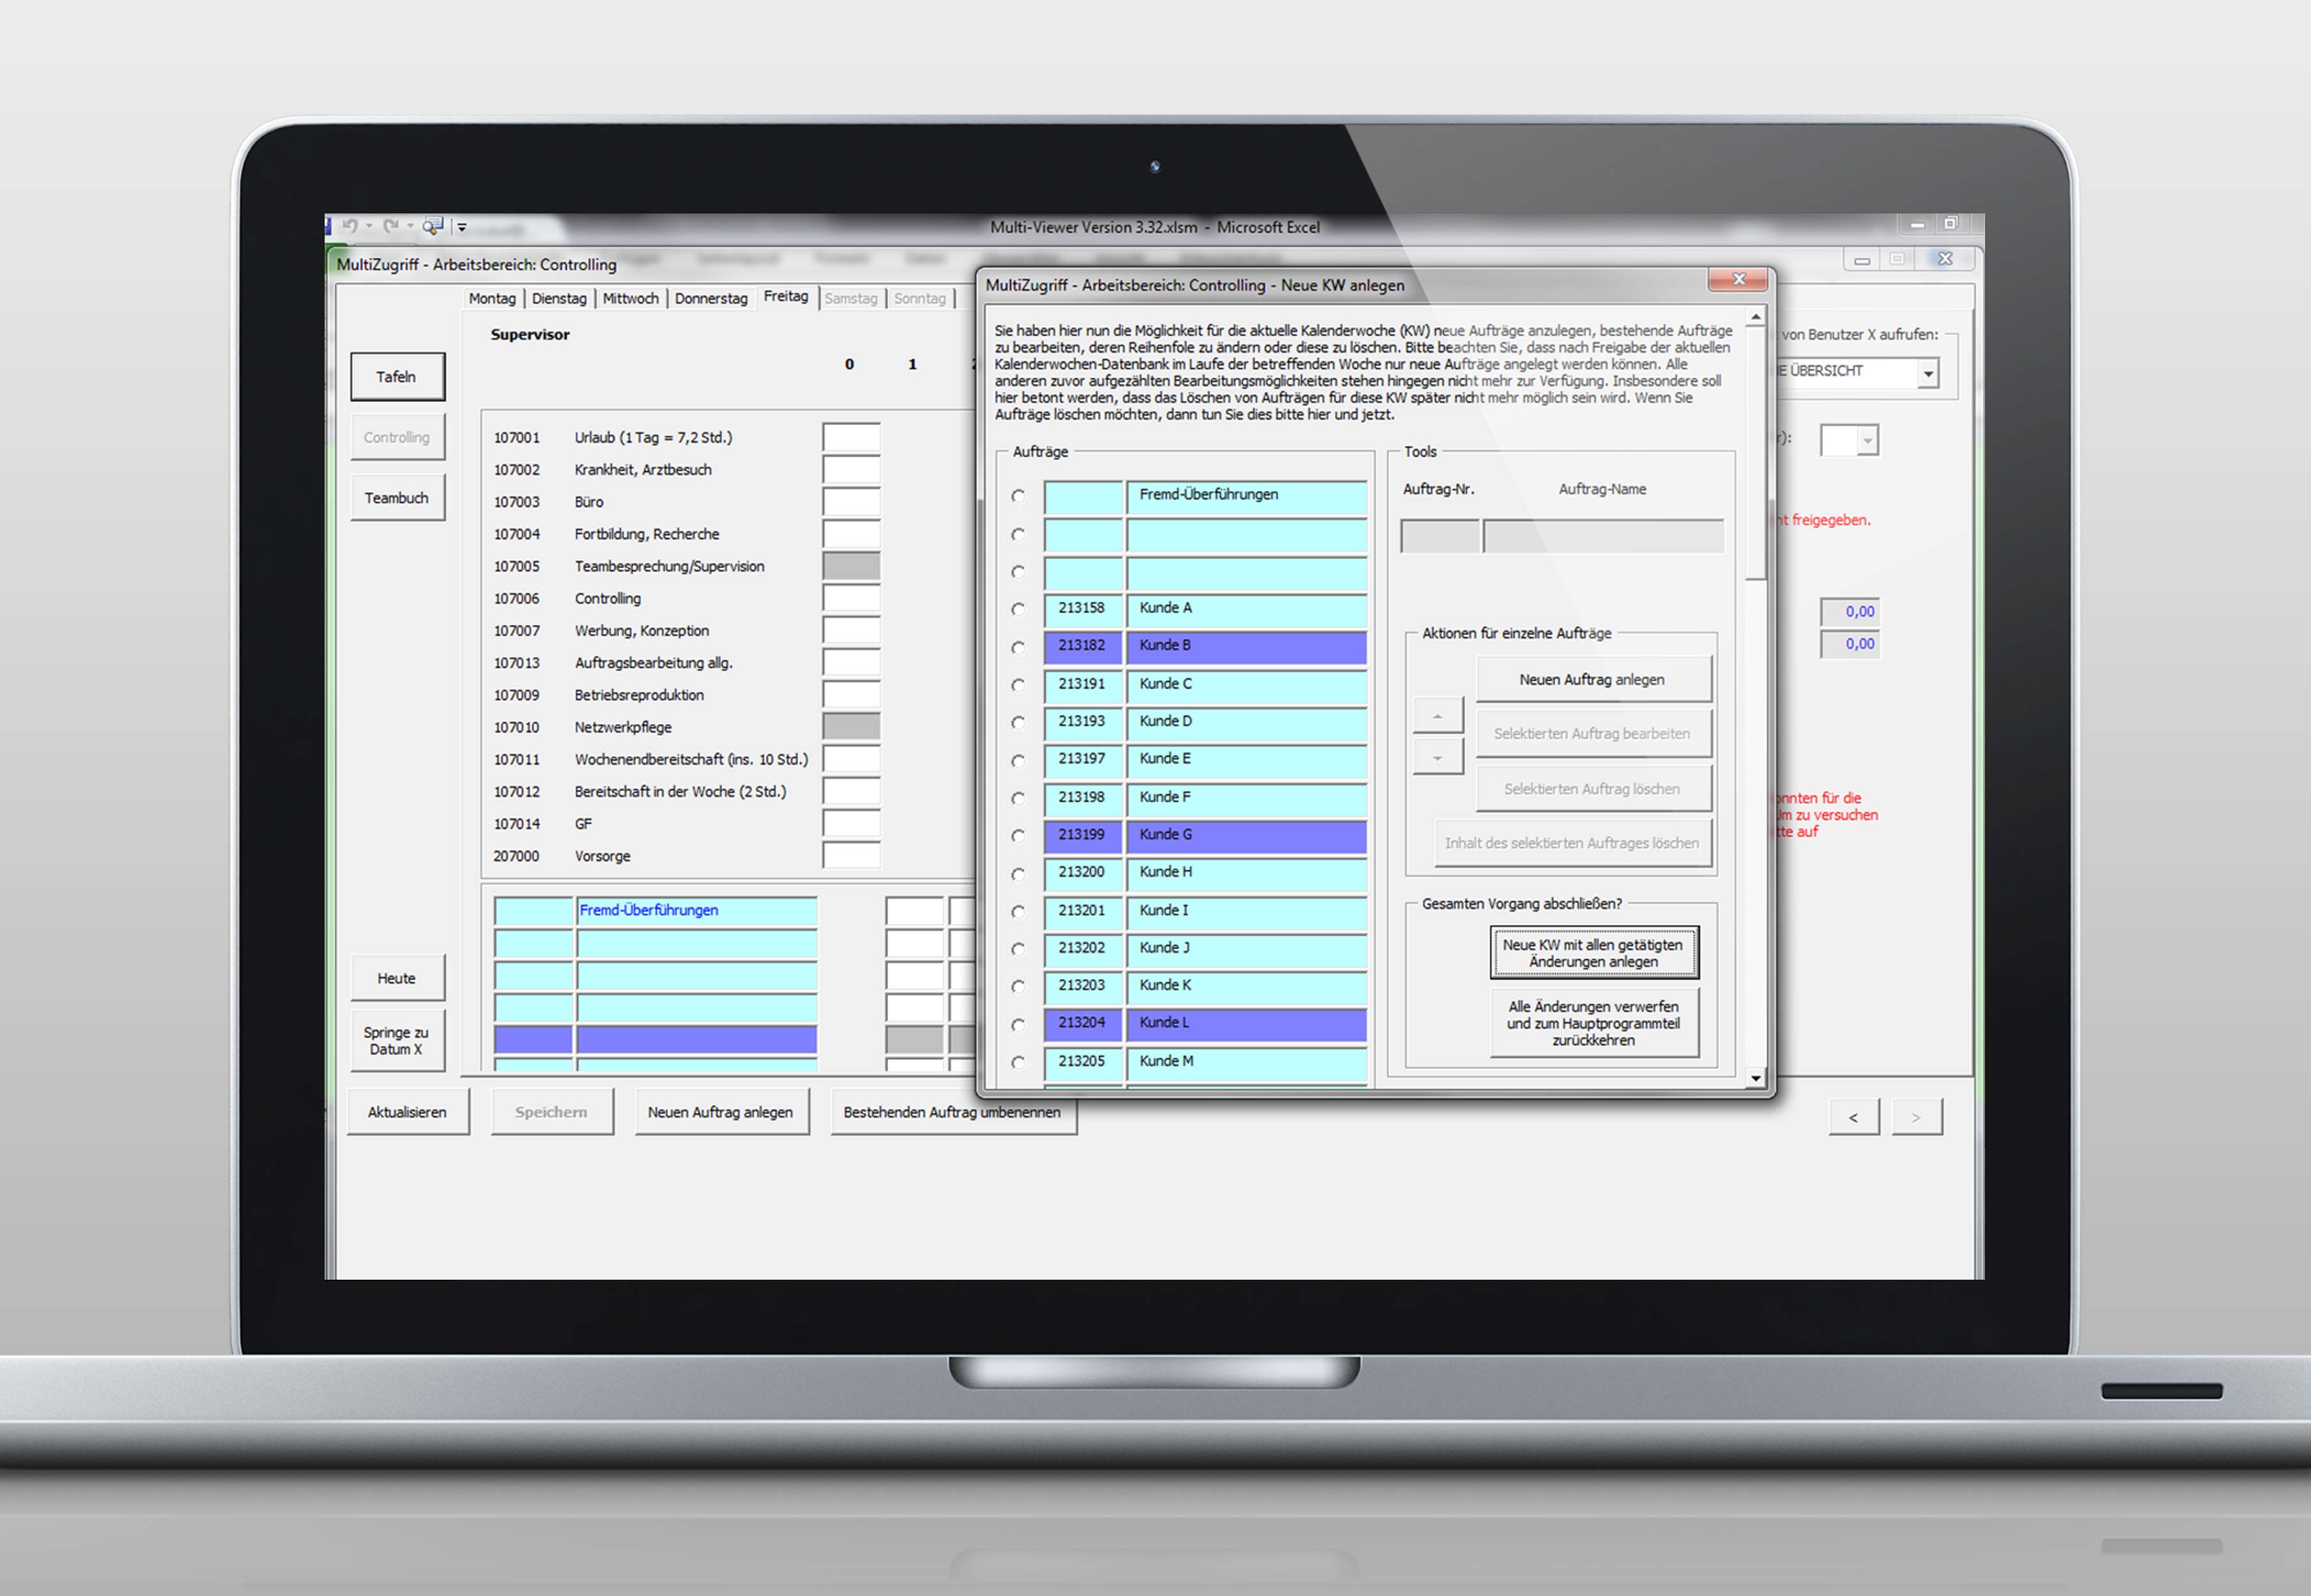Click move-up arrow button beside Neuen Auftrag
This screenshot has width=2311, height=1596.
tap(1437, 715)
